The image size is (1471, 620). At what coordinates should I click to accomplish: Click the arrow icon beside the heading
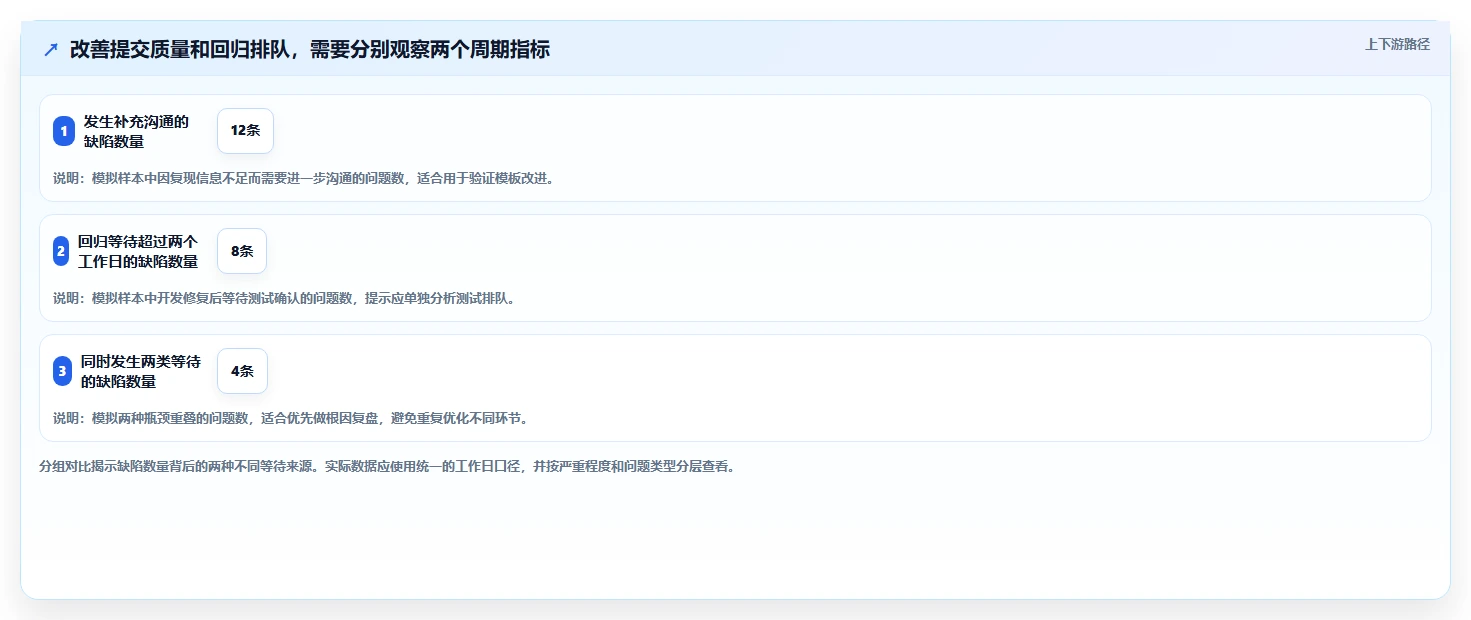click(x=51, y=49)
